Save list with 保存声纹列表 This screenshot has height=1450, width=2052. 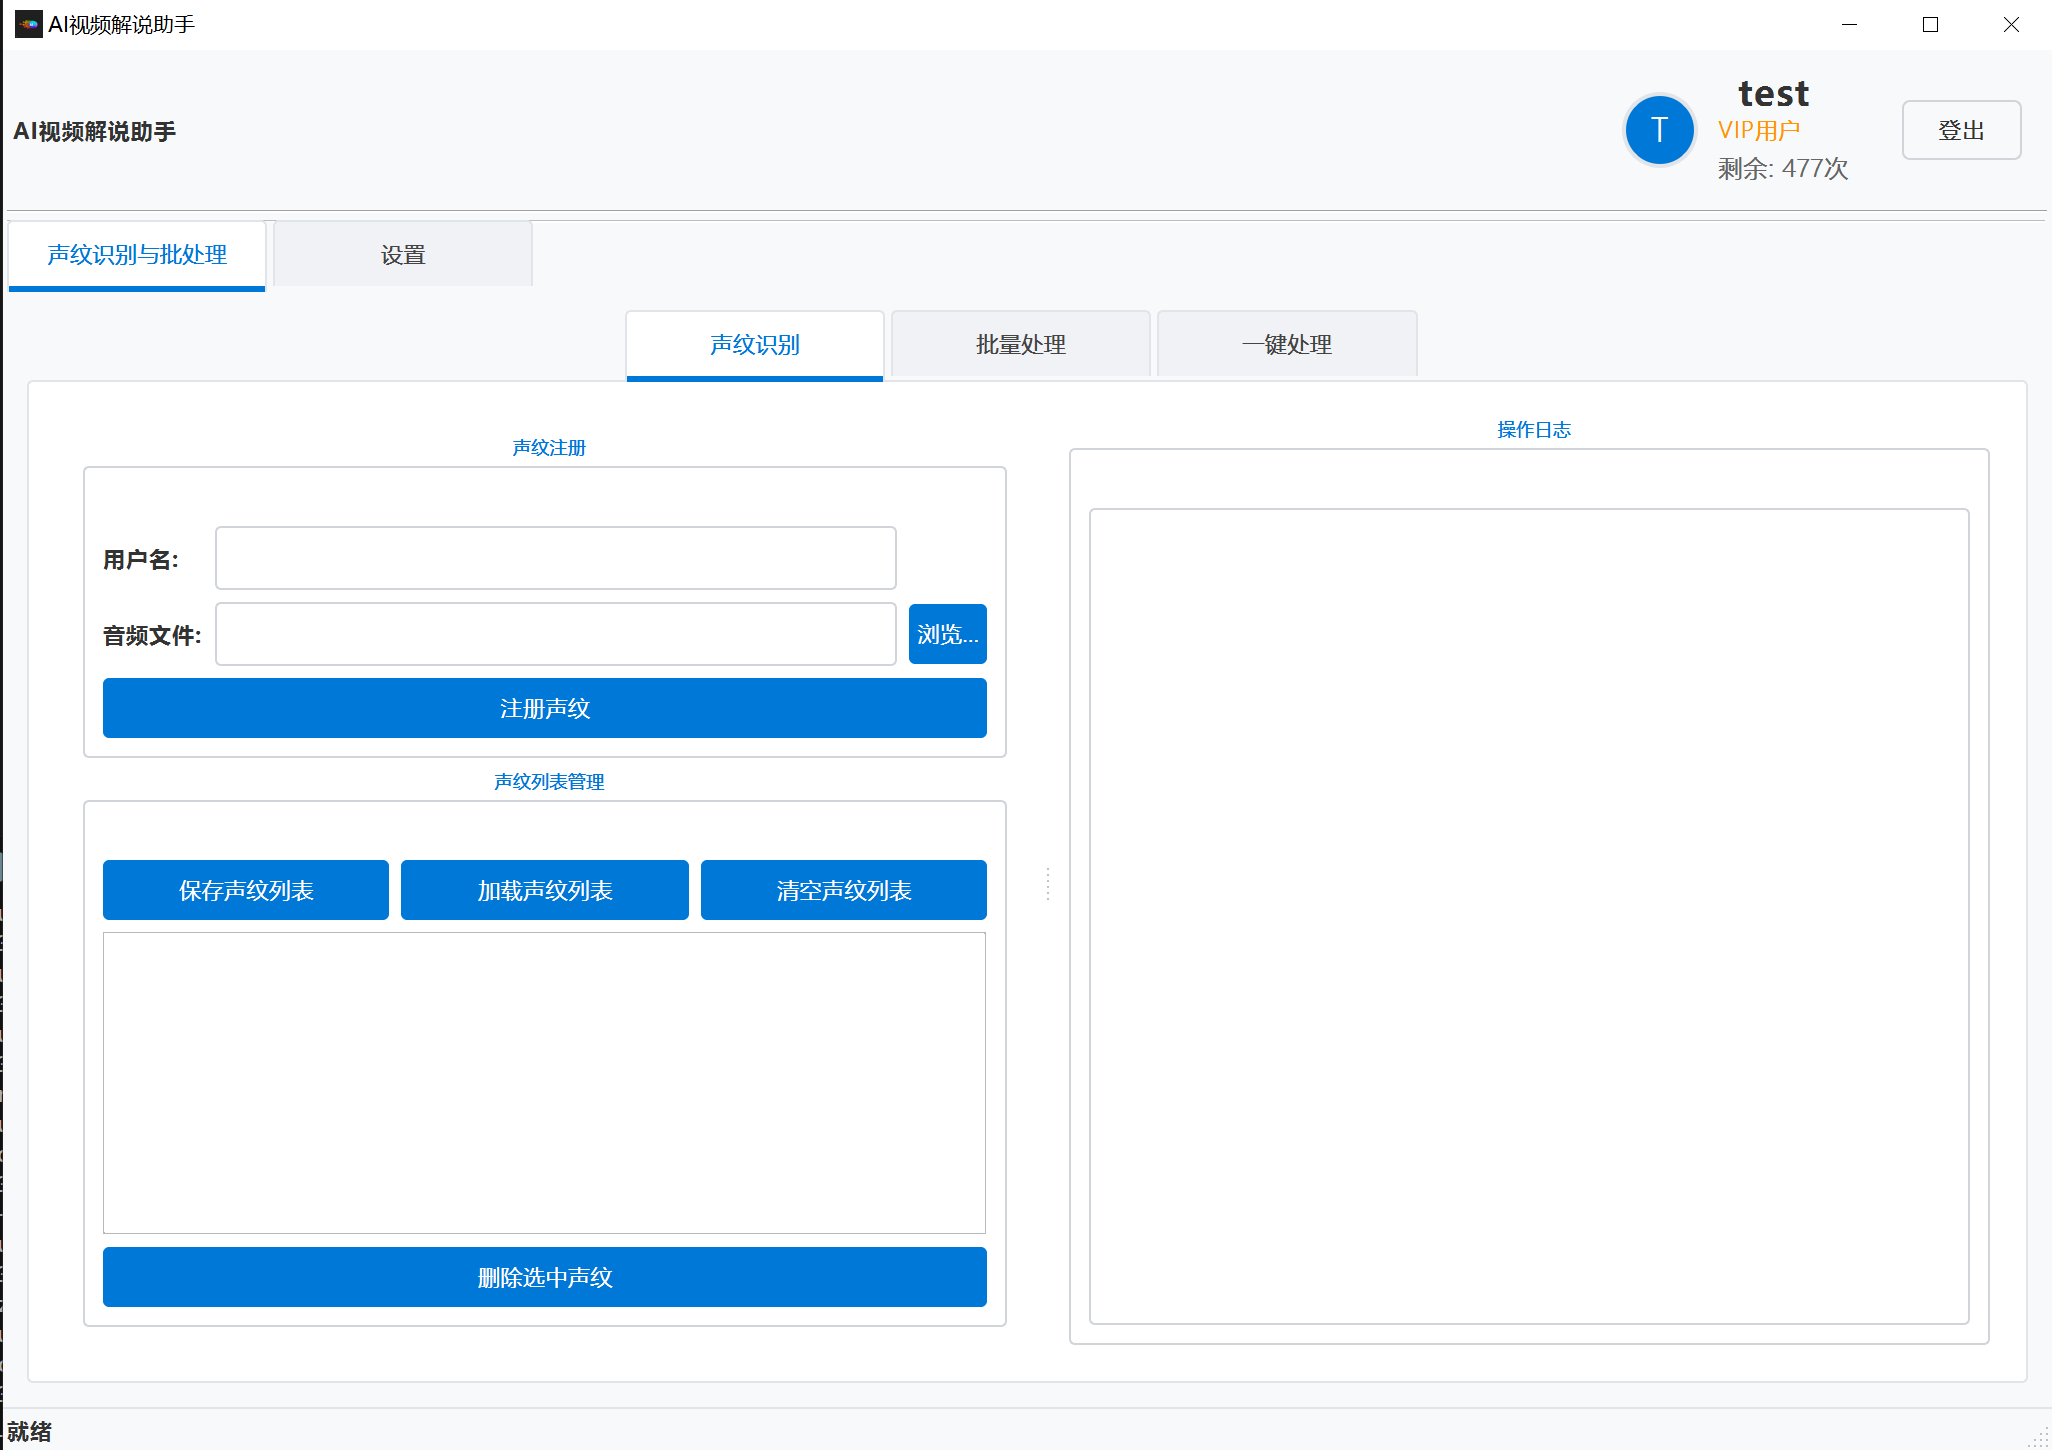click(246, 890)
